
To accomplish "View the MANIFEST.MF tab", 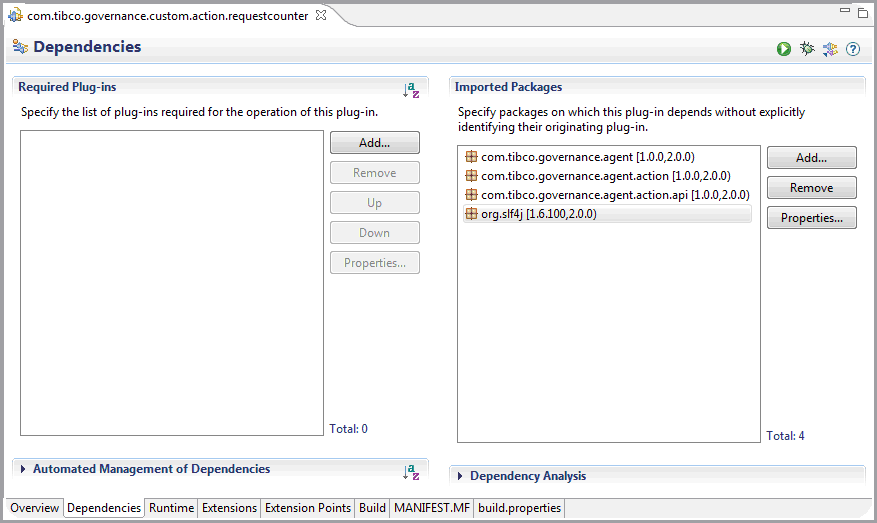I will pos(432,508).
